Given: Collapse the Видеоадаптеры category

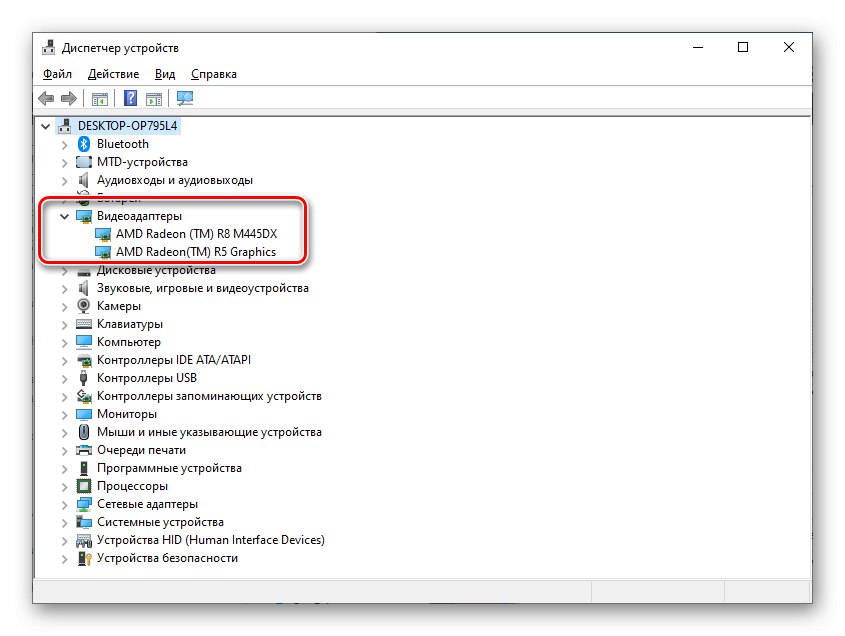Looking at the screenshot, I should [65, 217].
